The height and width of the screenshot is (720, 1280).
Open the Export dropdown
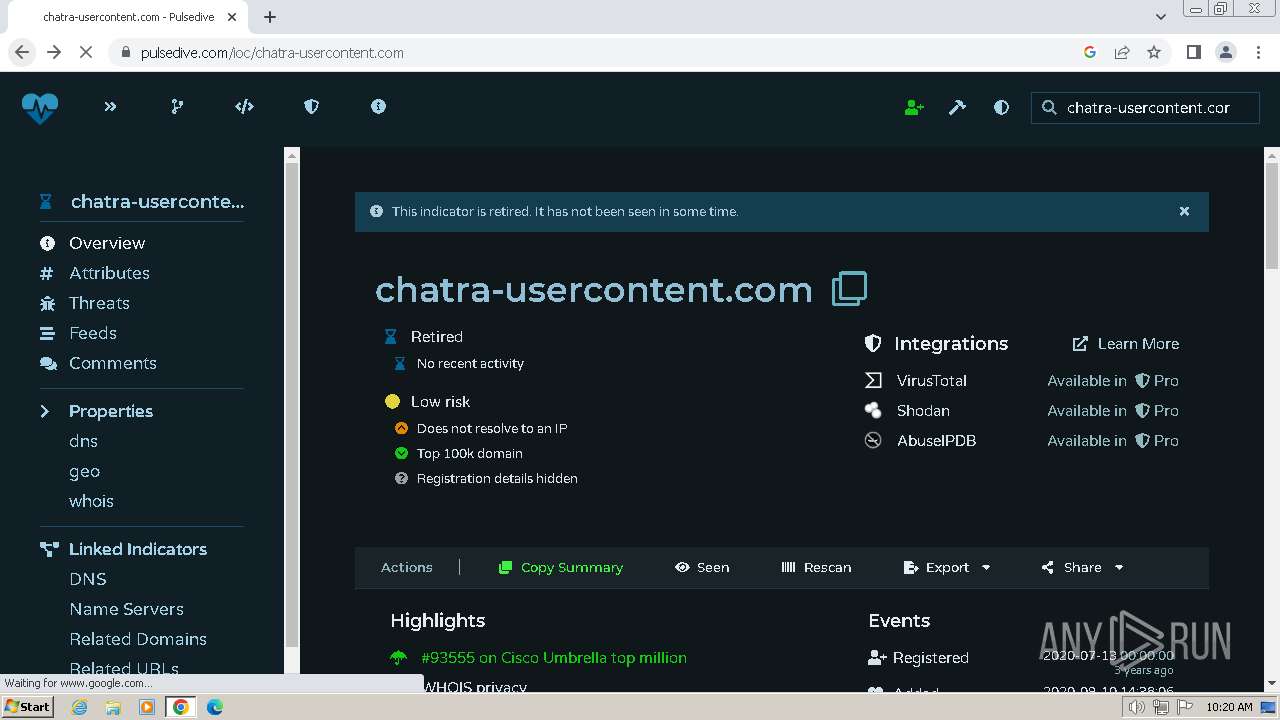pos(947,567)
